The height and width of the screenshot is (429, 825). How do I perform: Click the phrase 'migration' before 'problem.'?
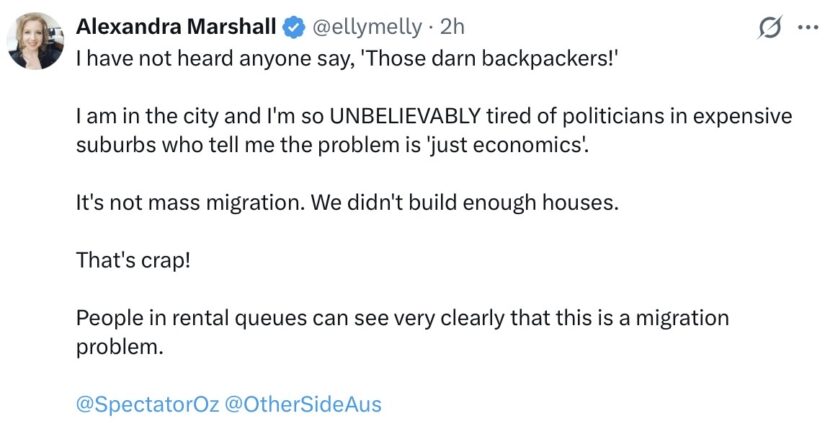click(x=682, y=318)
